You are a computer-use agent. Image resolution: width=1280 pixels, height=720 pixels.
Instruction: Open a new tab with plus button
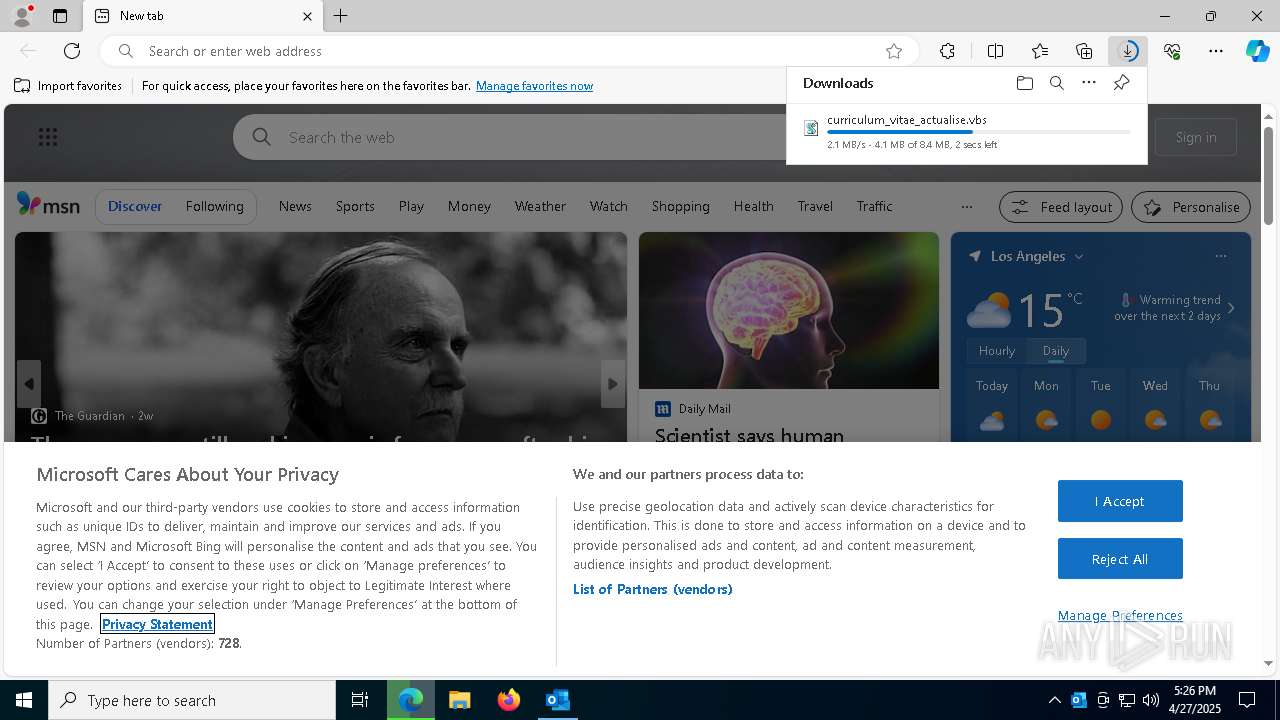coord(341,16)
